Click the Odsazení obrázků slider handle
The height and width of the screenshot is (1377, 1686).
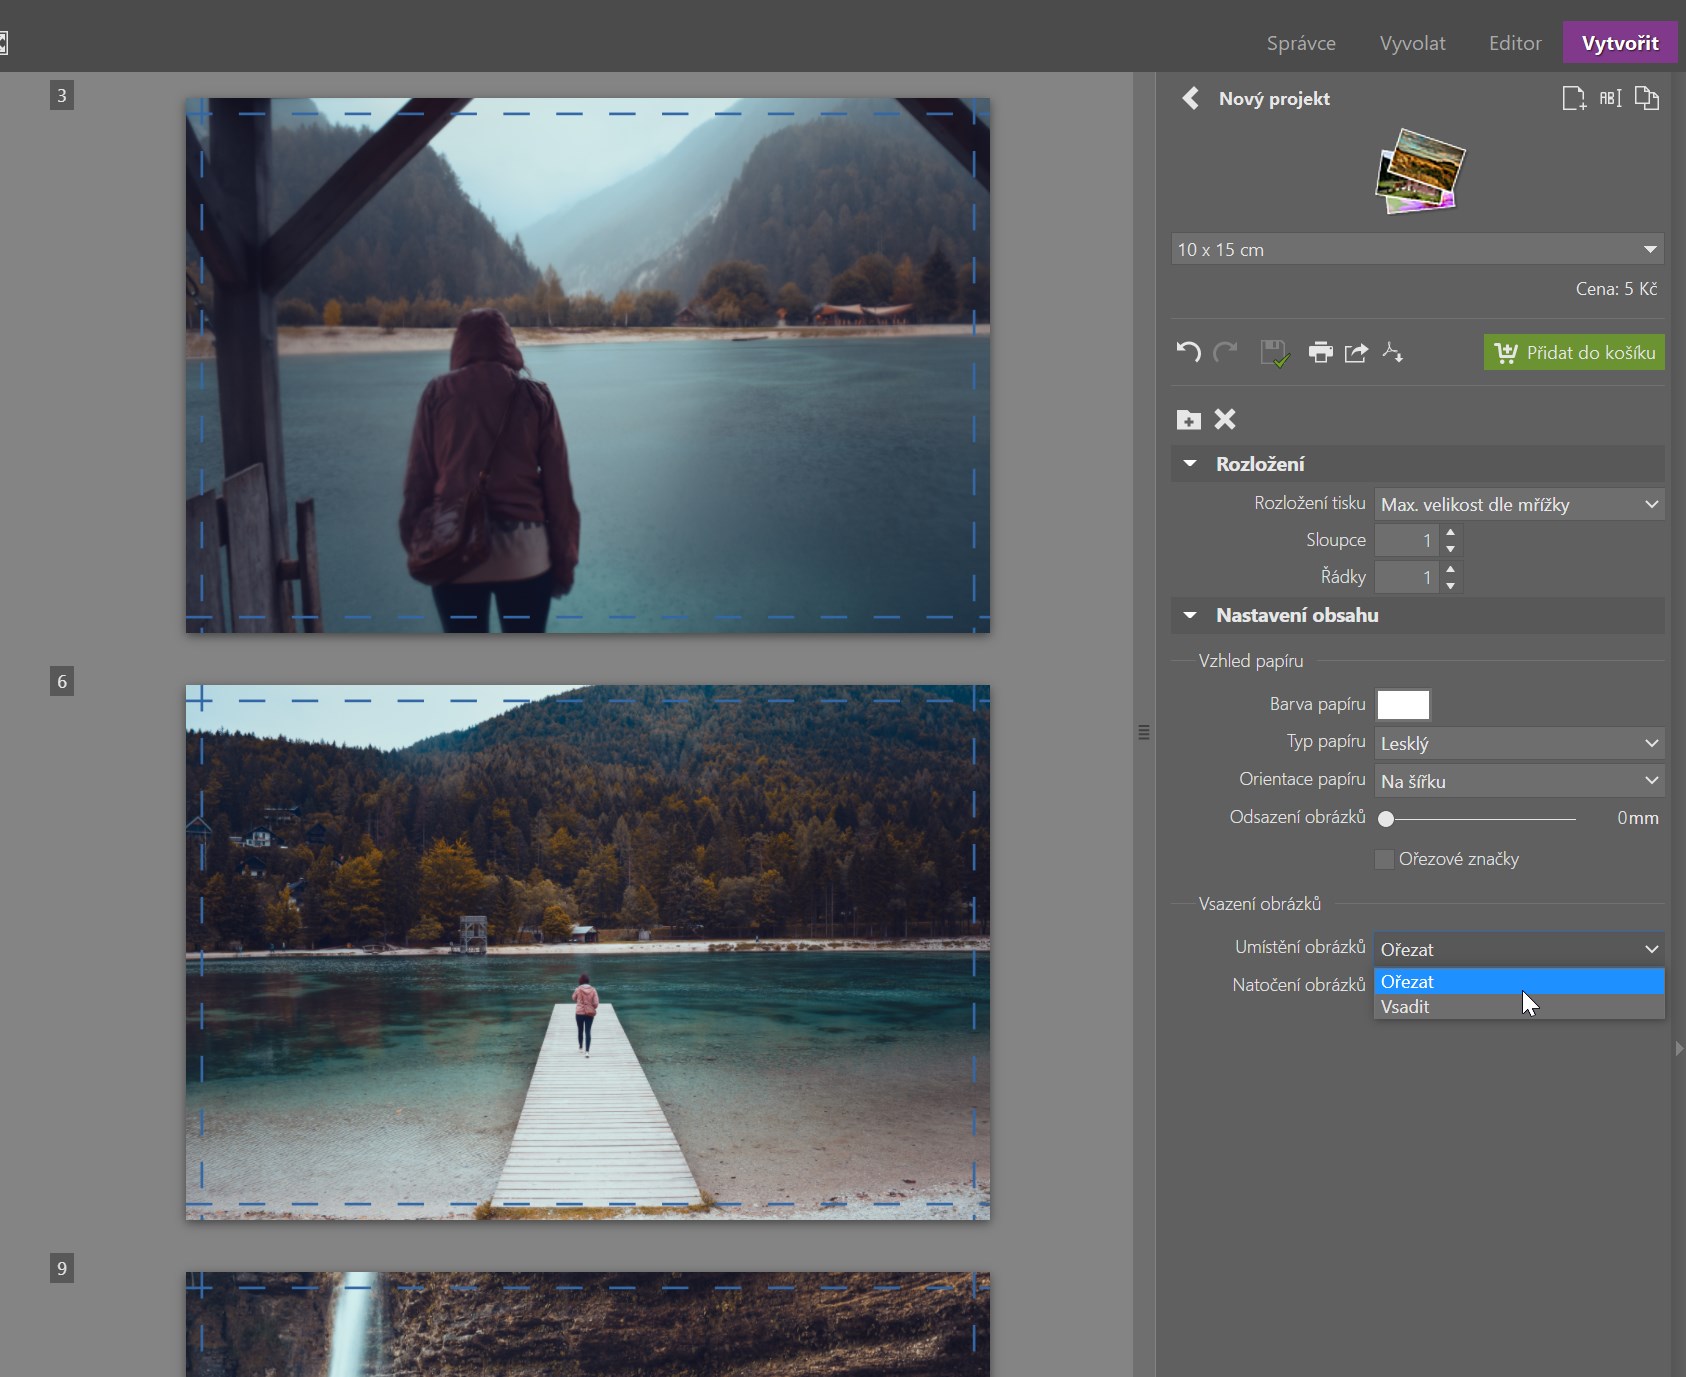tap(1386, 819)
